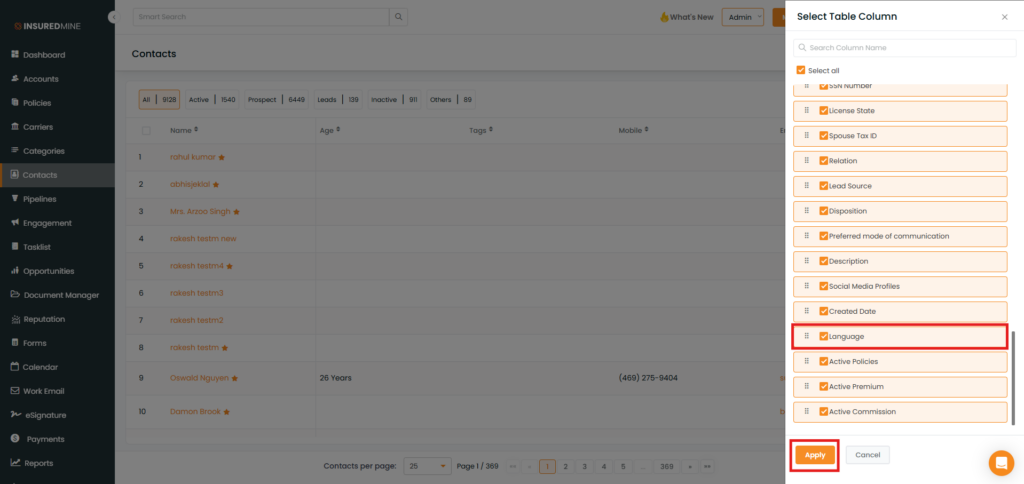Image resolution: width=1024 pixels, height=484 pixels.
Task: Switch to the Prospect filter tab
Action: click(263, 99)
